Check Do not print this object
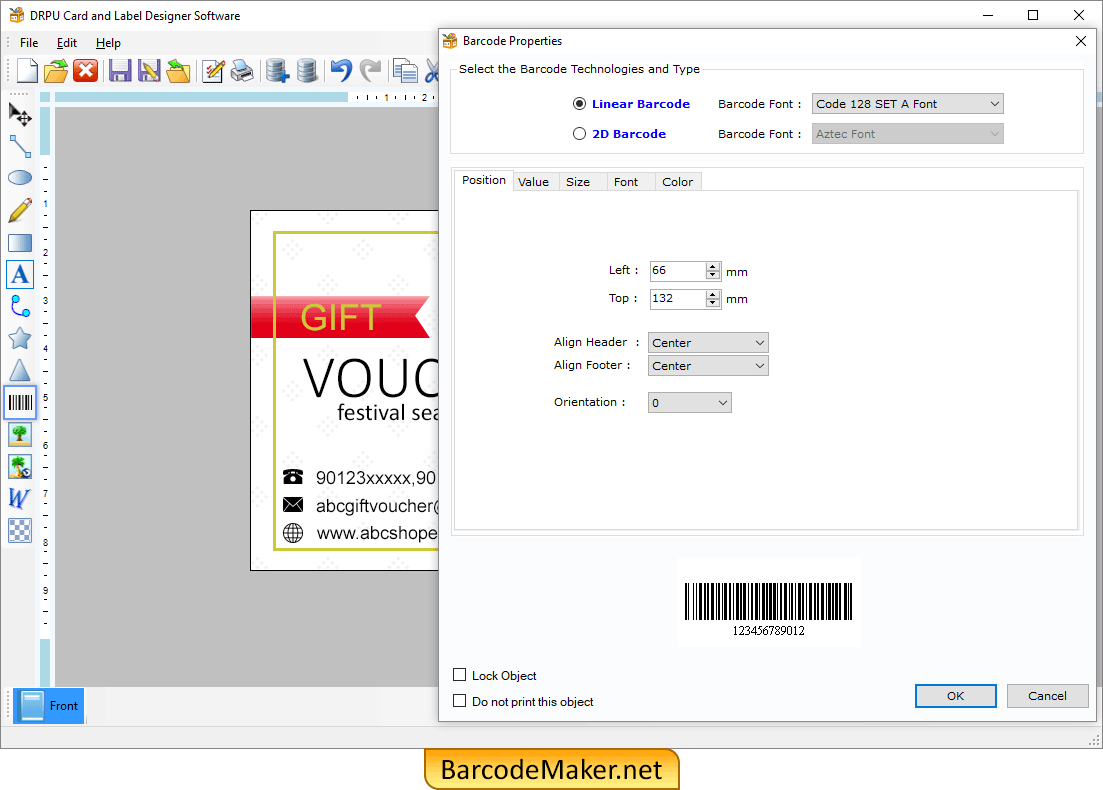 point(459,701)
